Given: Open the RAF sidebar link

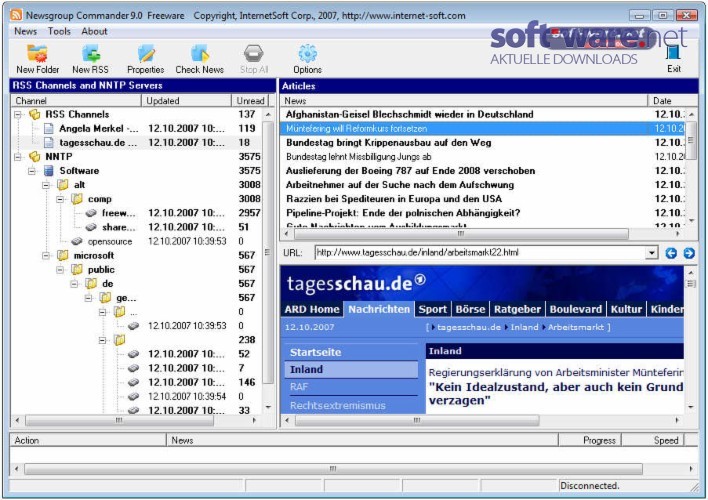Looking at the screenshot, I should point(298,387).
